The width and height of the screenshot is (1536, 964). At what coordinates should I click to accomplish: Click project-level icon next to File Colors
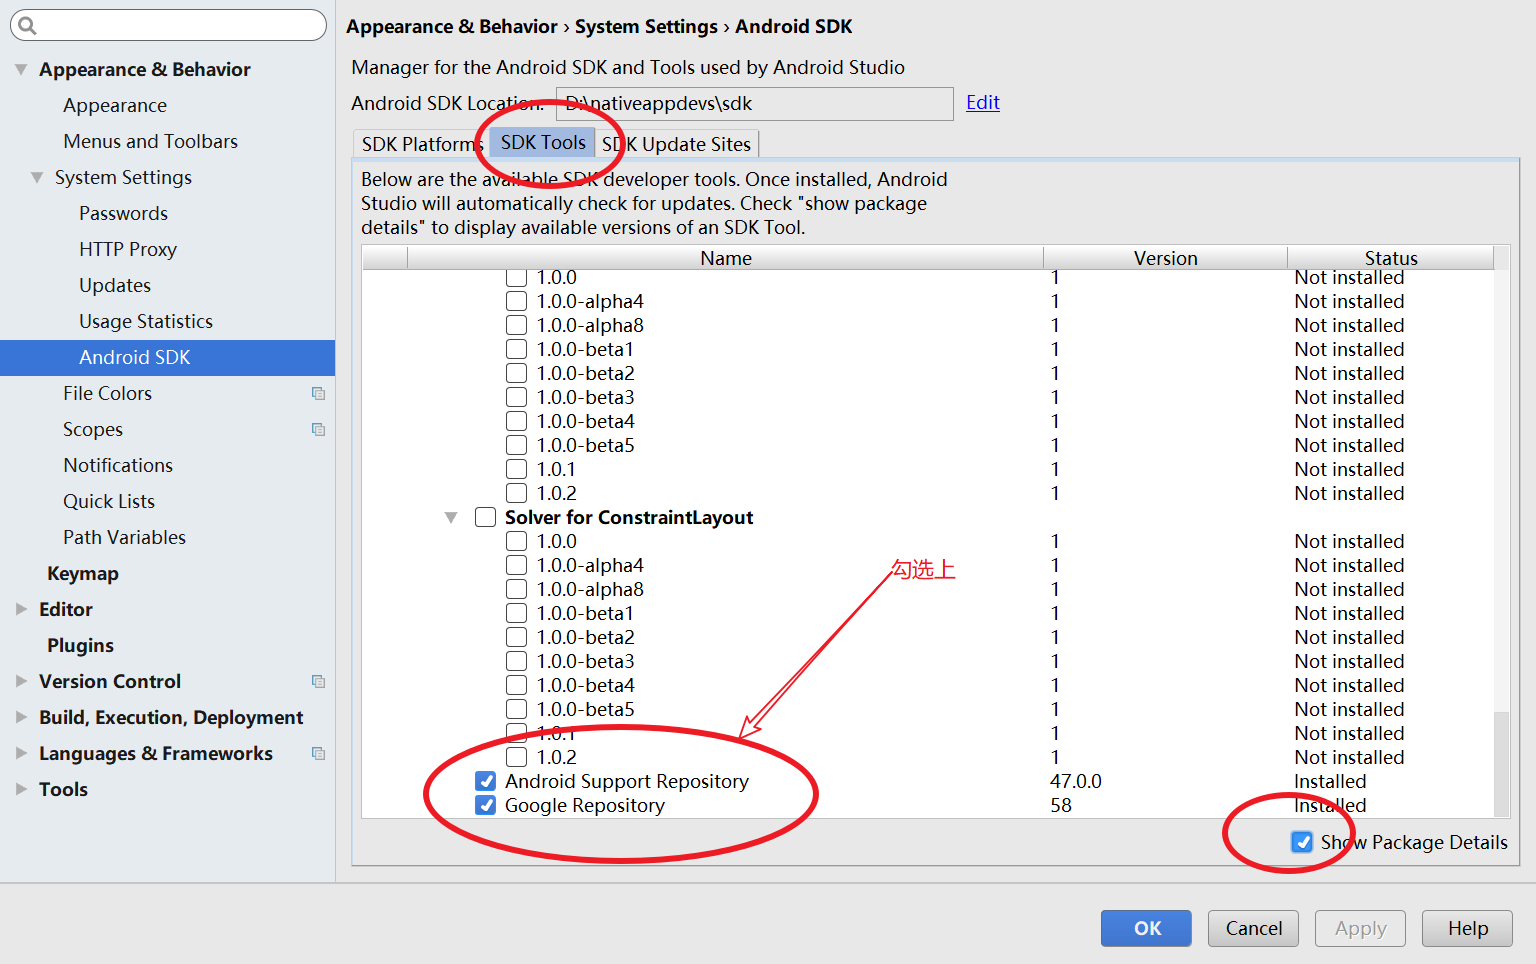[318, 393]
